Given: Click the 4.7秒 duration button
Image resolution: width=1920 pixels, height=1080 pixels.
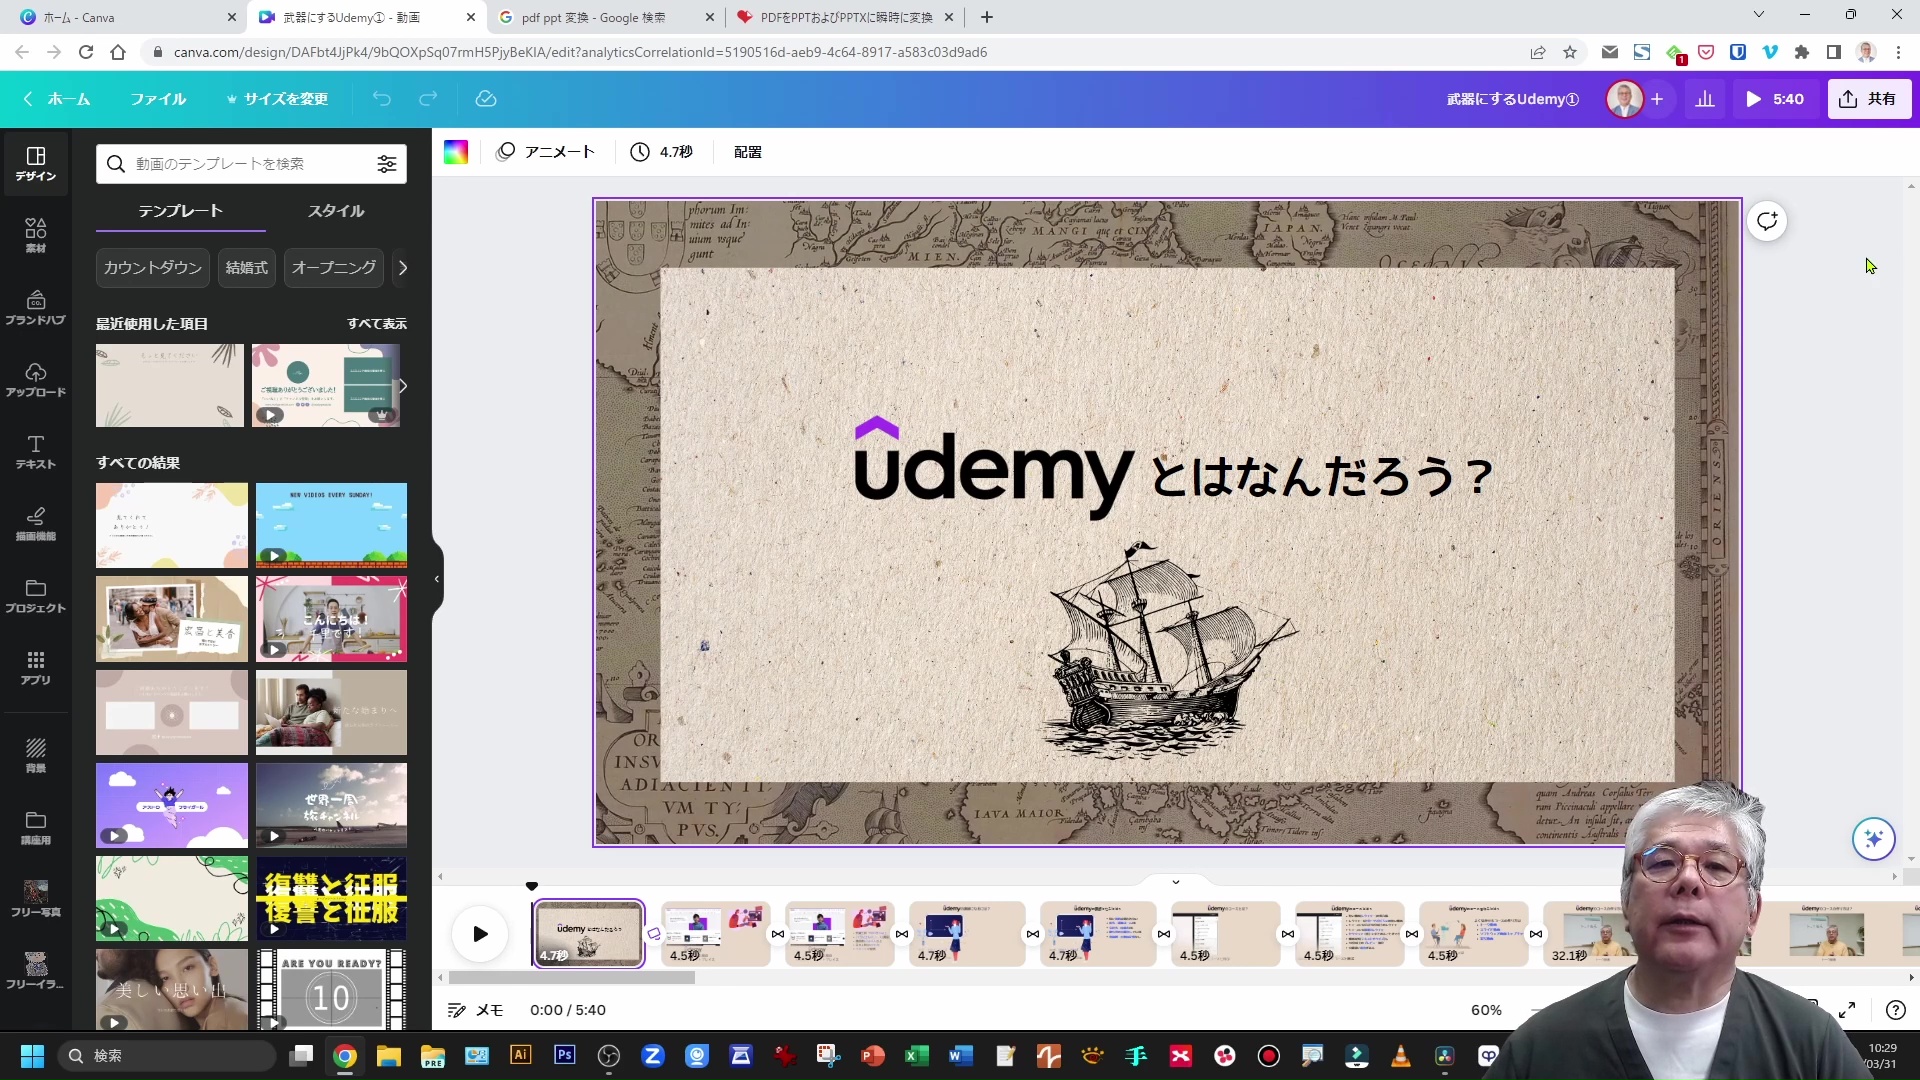Looking at the screenshot, I should click(661, 152).
